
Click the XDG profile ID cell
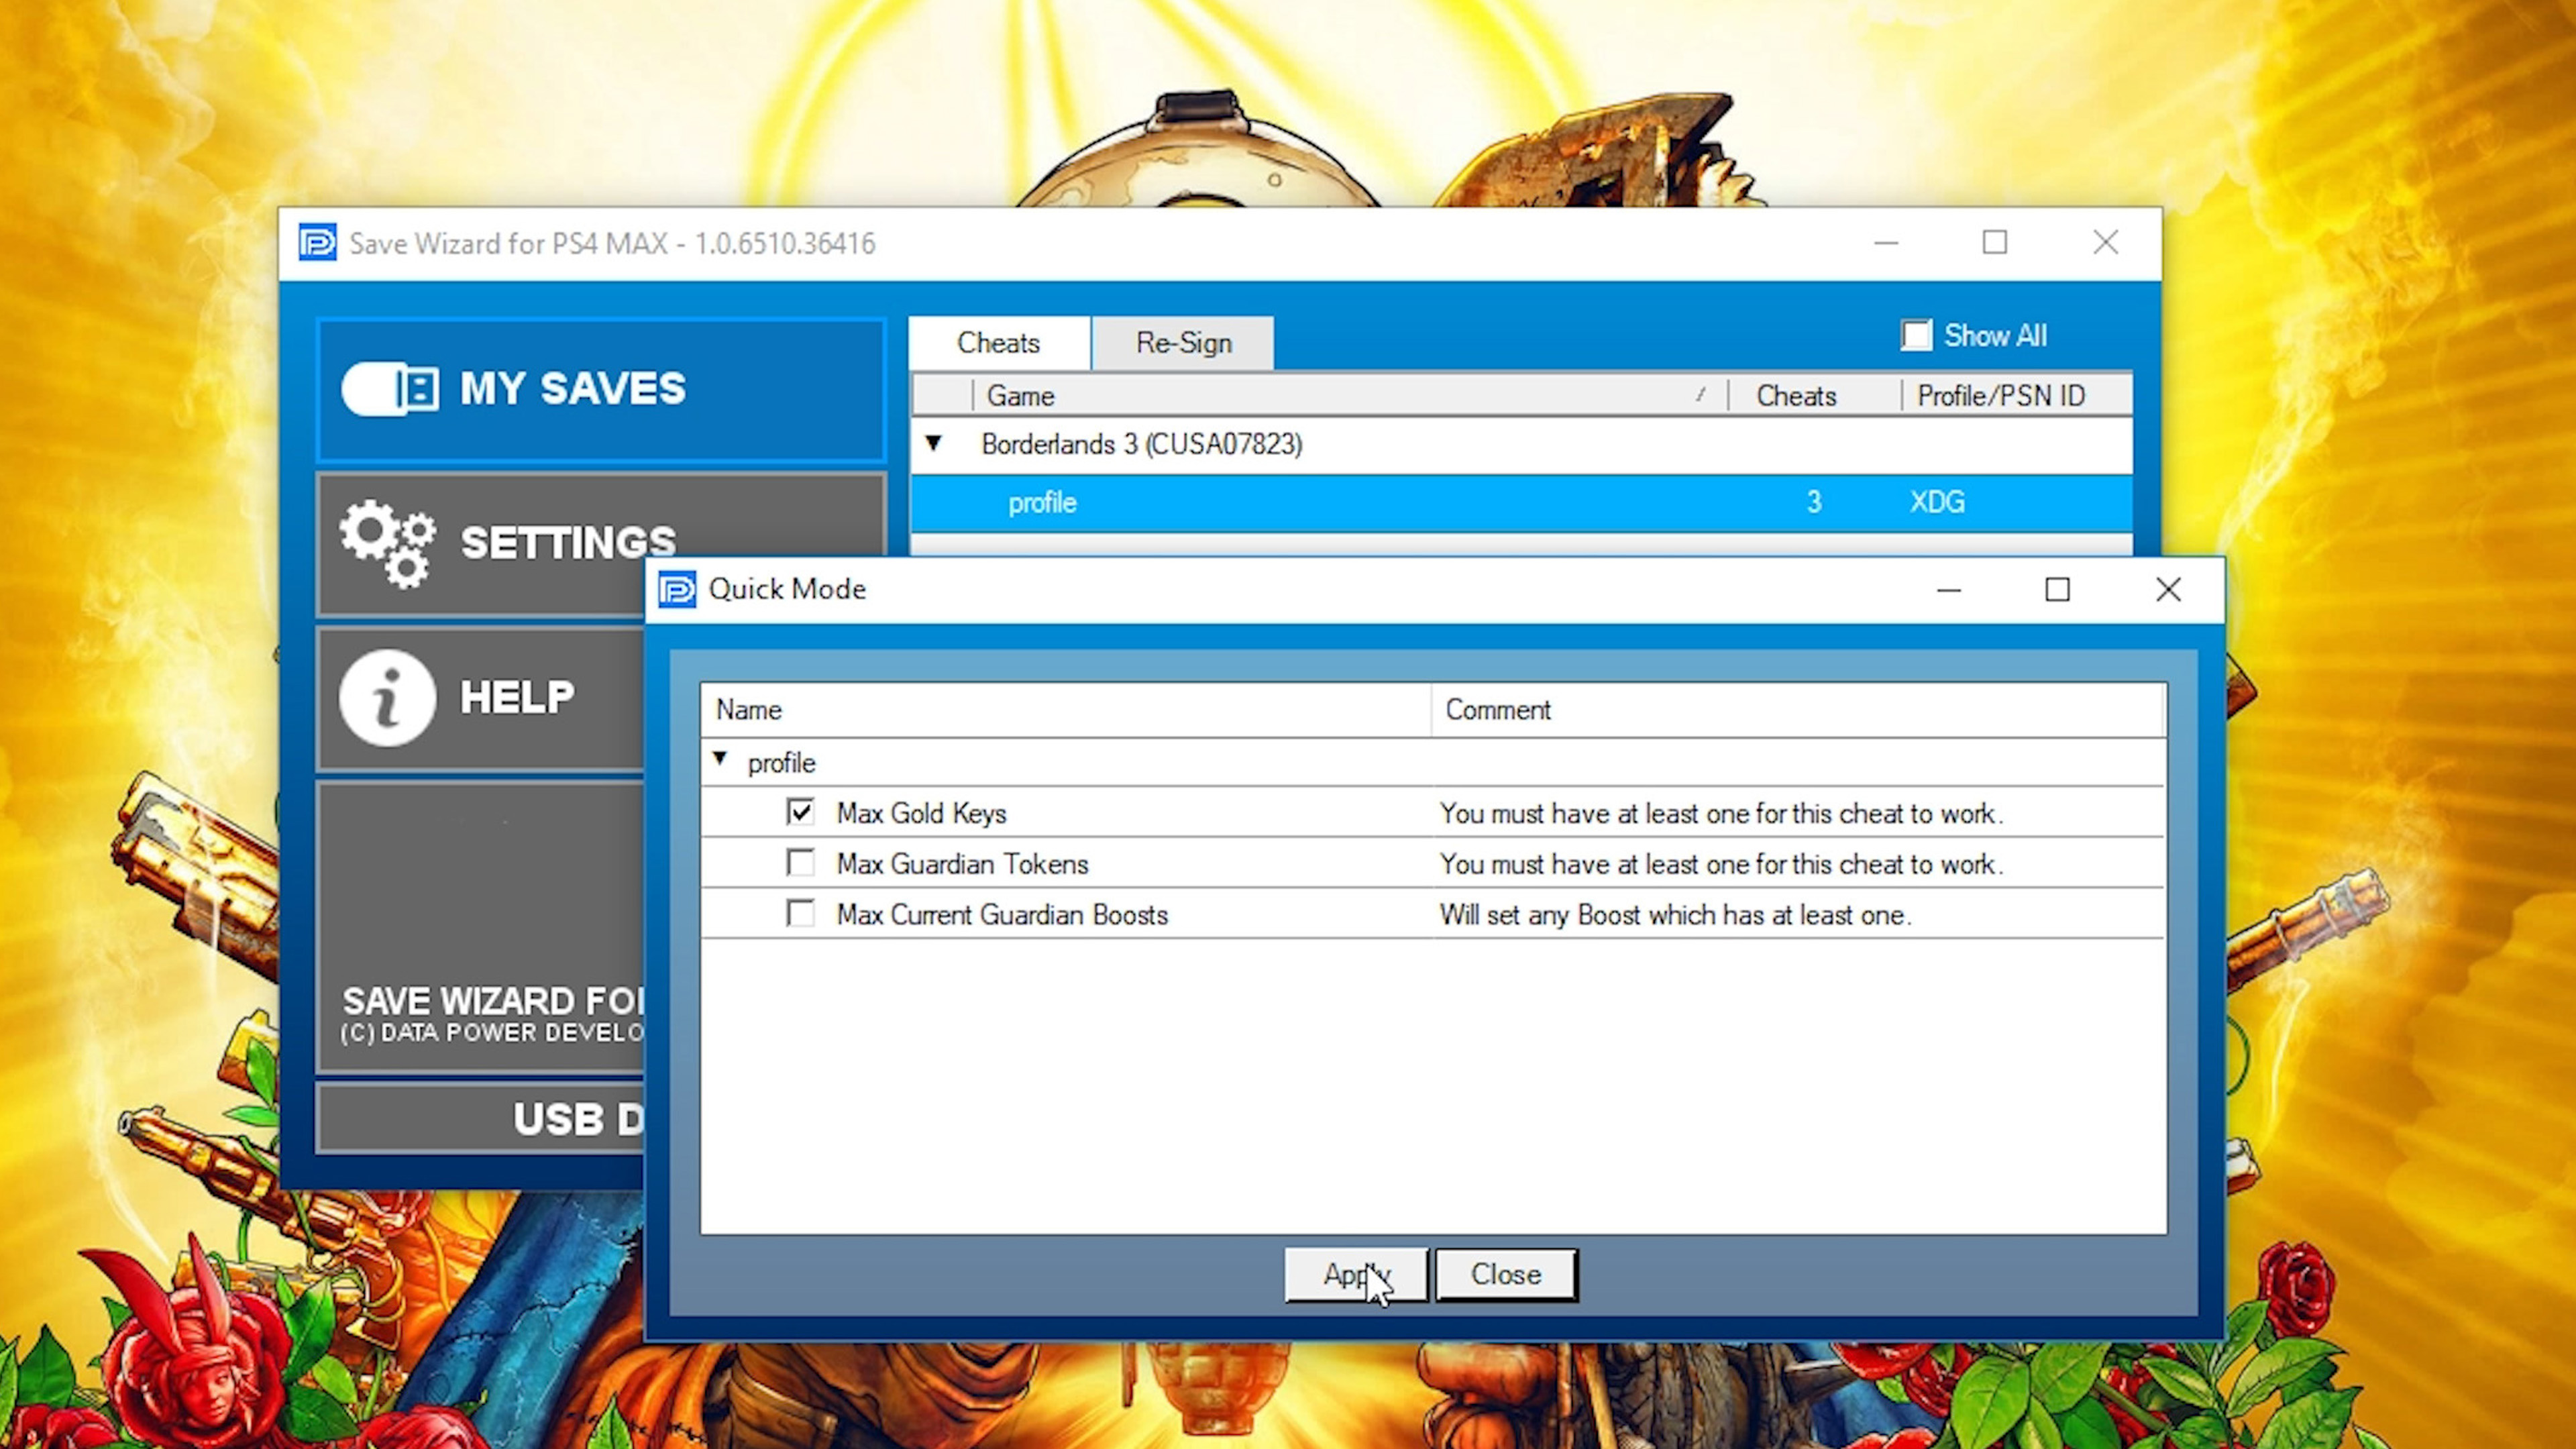coord(1937,502)
